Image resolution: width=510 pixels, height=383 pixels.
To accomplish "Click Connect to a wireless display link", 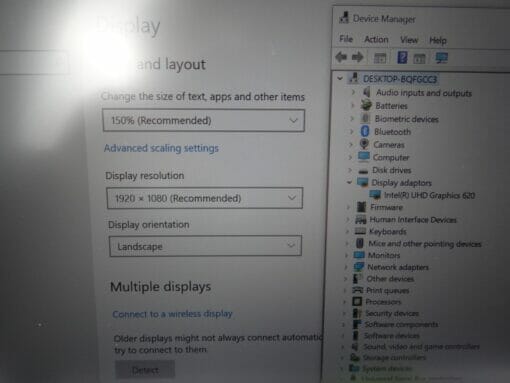I will tap(172, 314).
